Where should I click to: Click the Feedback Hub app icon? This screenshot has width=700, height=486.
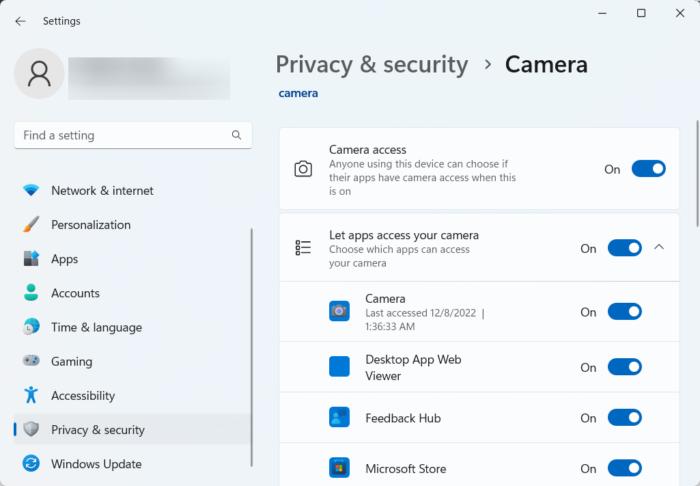(339, 418)
